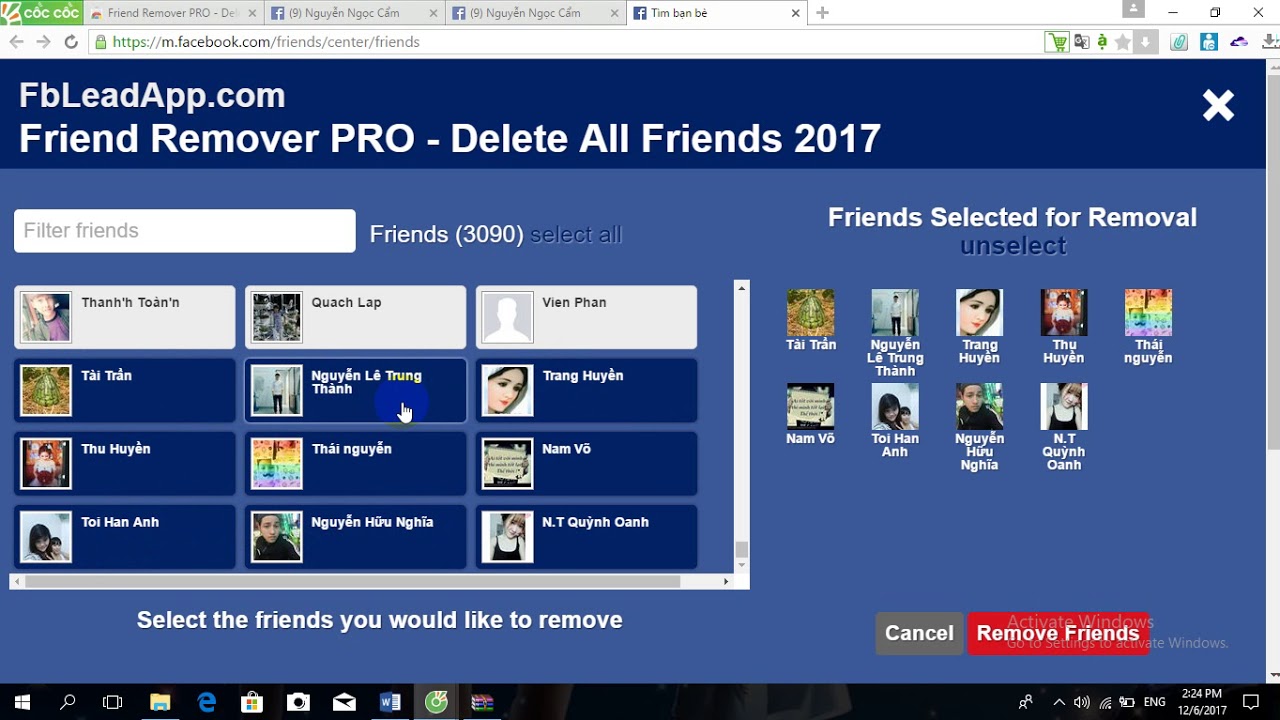This screenshot has height=720, width=1280.
Task: Deselect friend card Thu Huyền
Action: click(x=125, y=463)
